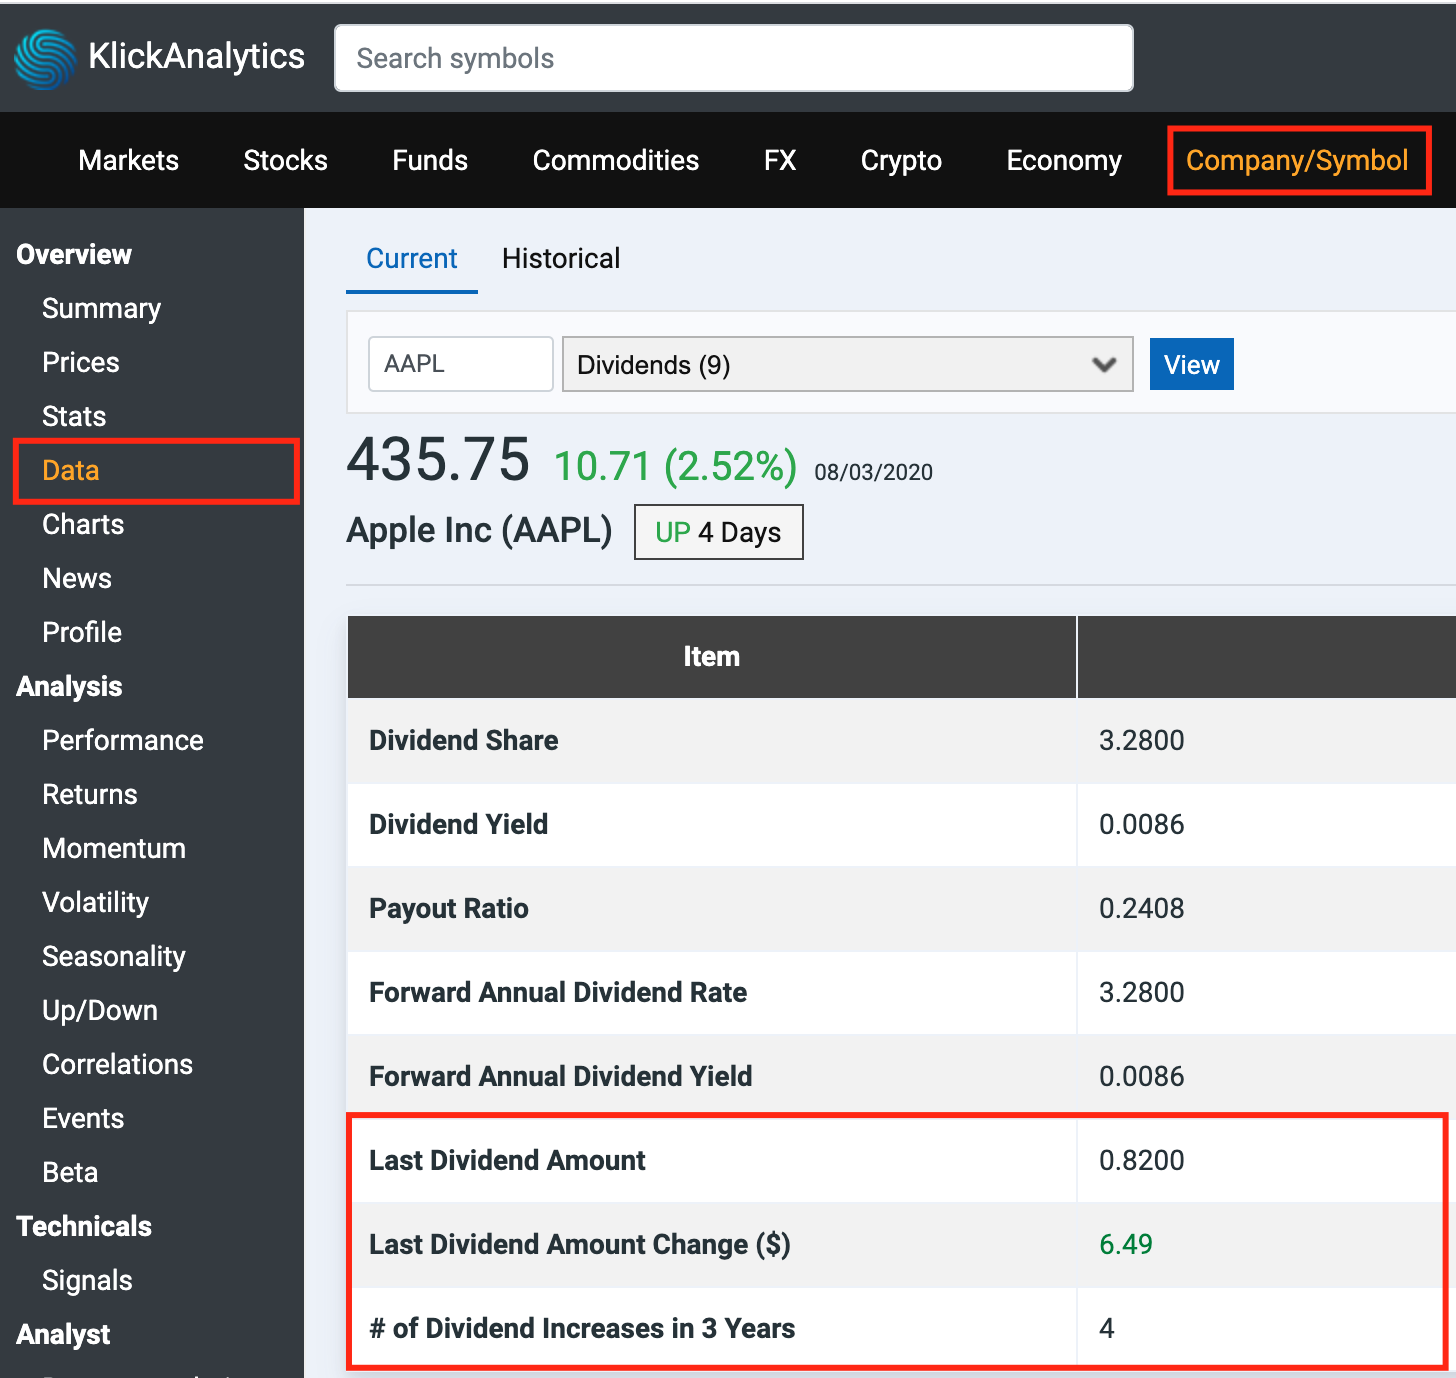Select Last Dividend Amount Change ($) label
This screenshot has width=1456, height=1378.
click(580, 1244)
